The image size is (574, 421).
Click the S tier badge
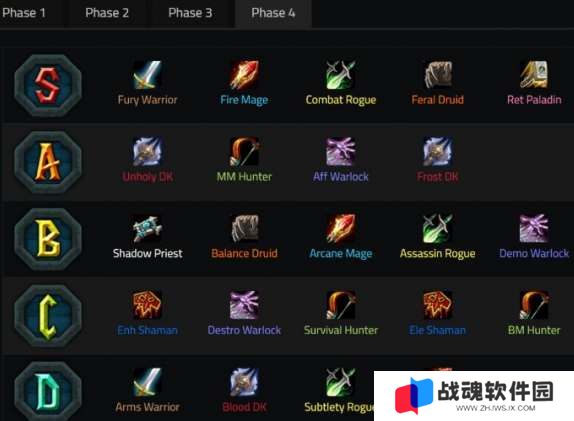[x=48, y=85]
